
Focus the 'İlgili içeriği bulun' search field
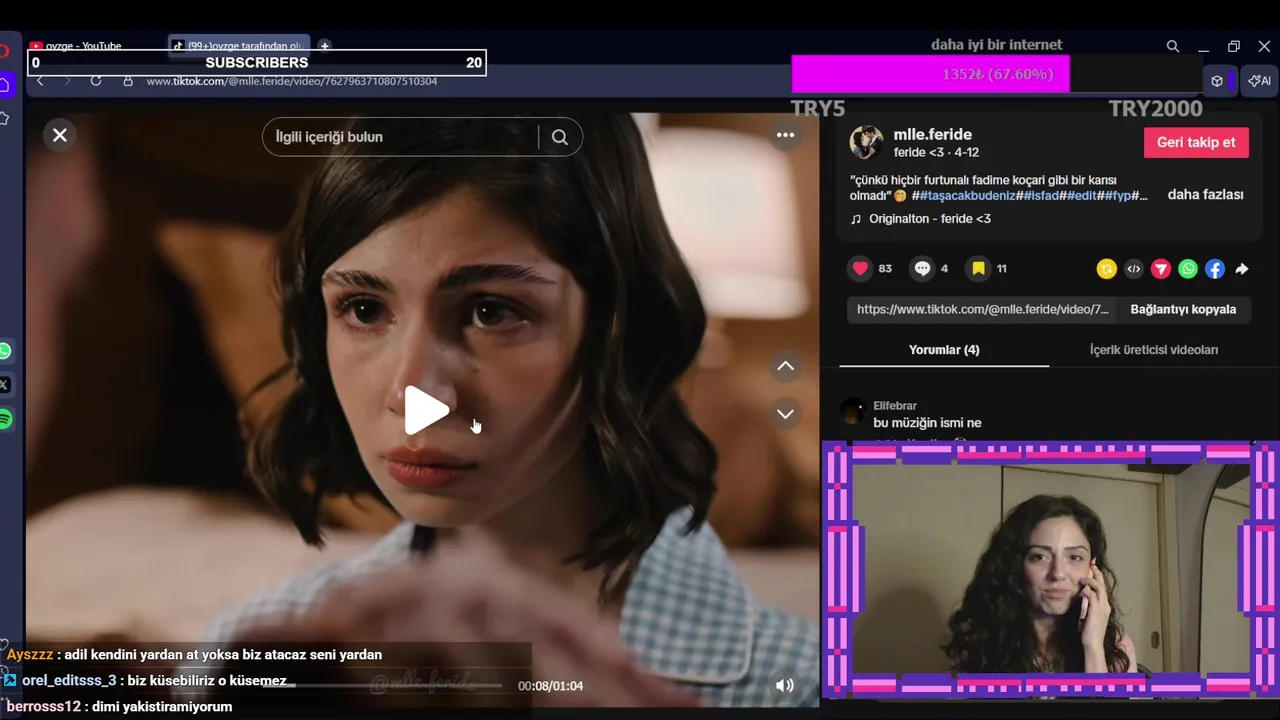click(x=402, y=137)
